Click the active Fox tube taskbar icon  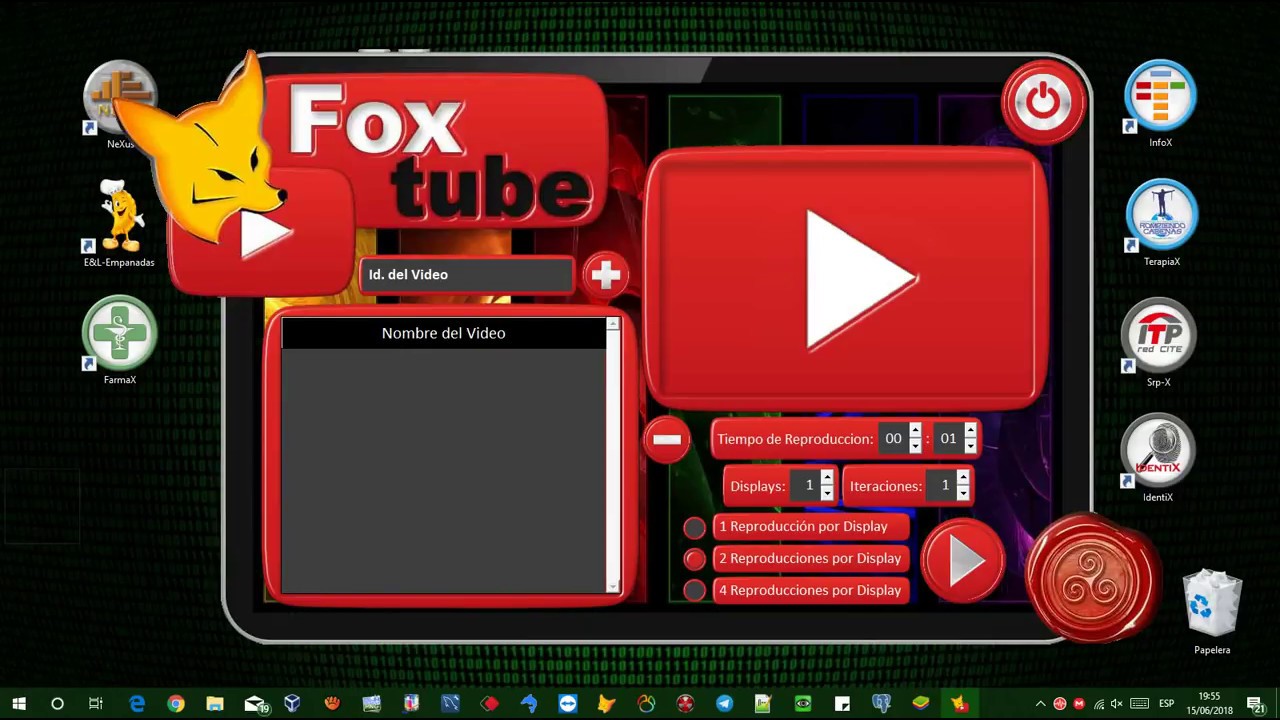pos(960,704)
